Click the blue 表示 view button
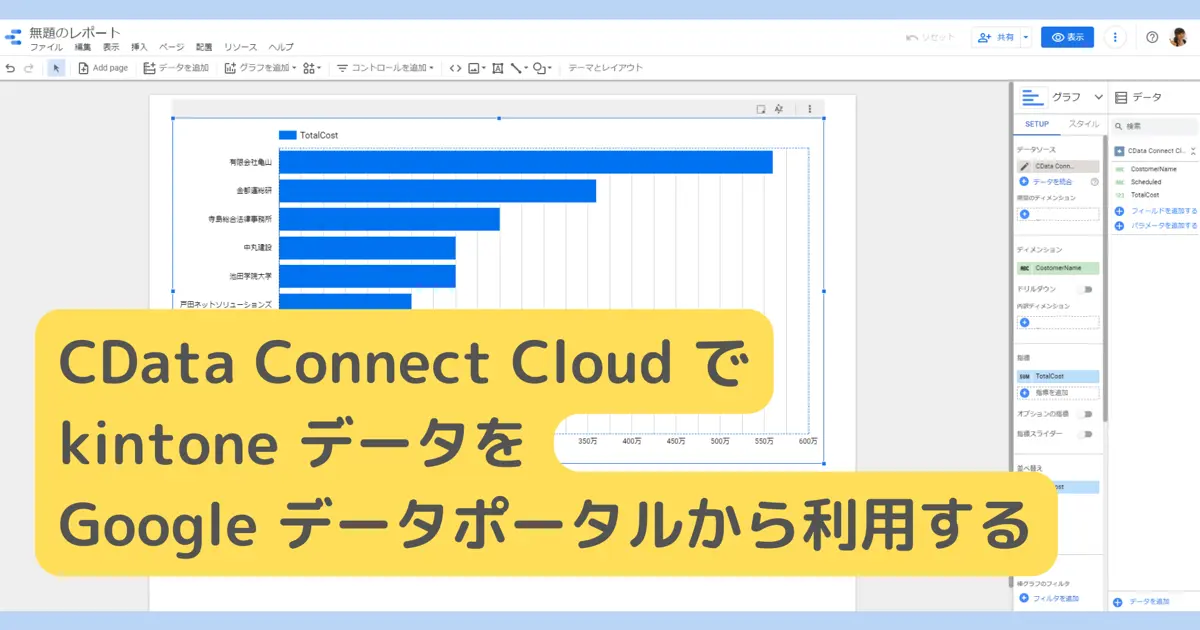The image size is (1200, 630). [x=1067, y=37]
